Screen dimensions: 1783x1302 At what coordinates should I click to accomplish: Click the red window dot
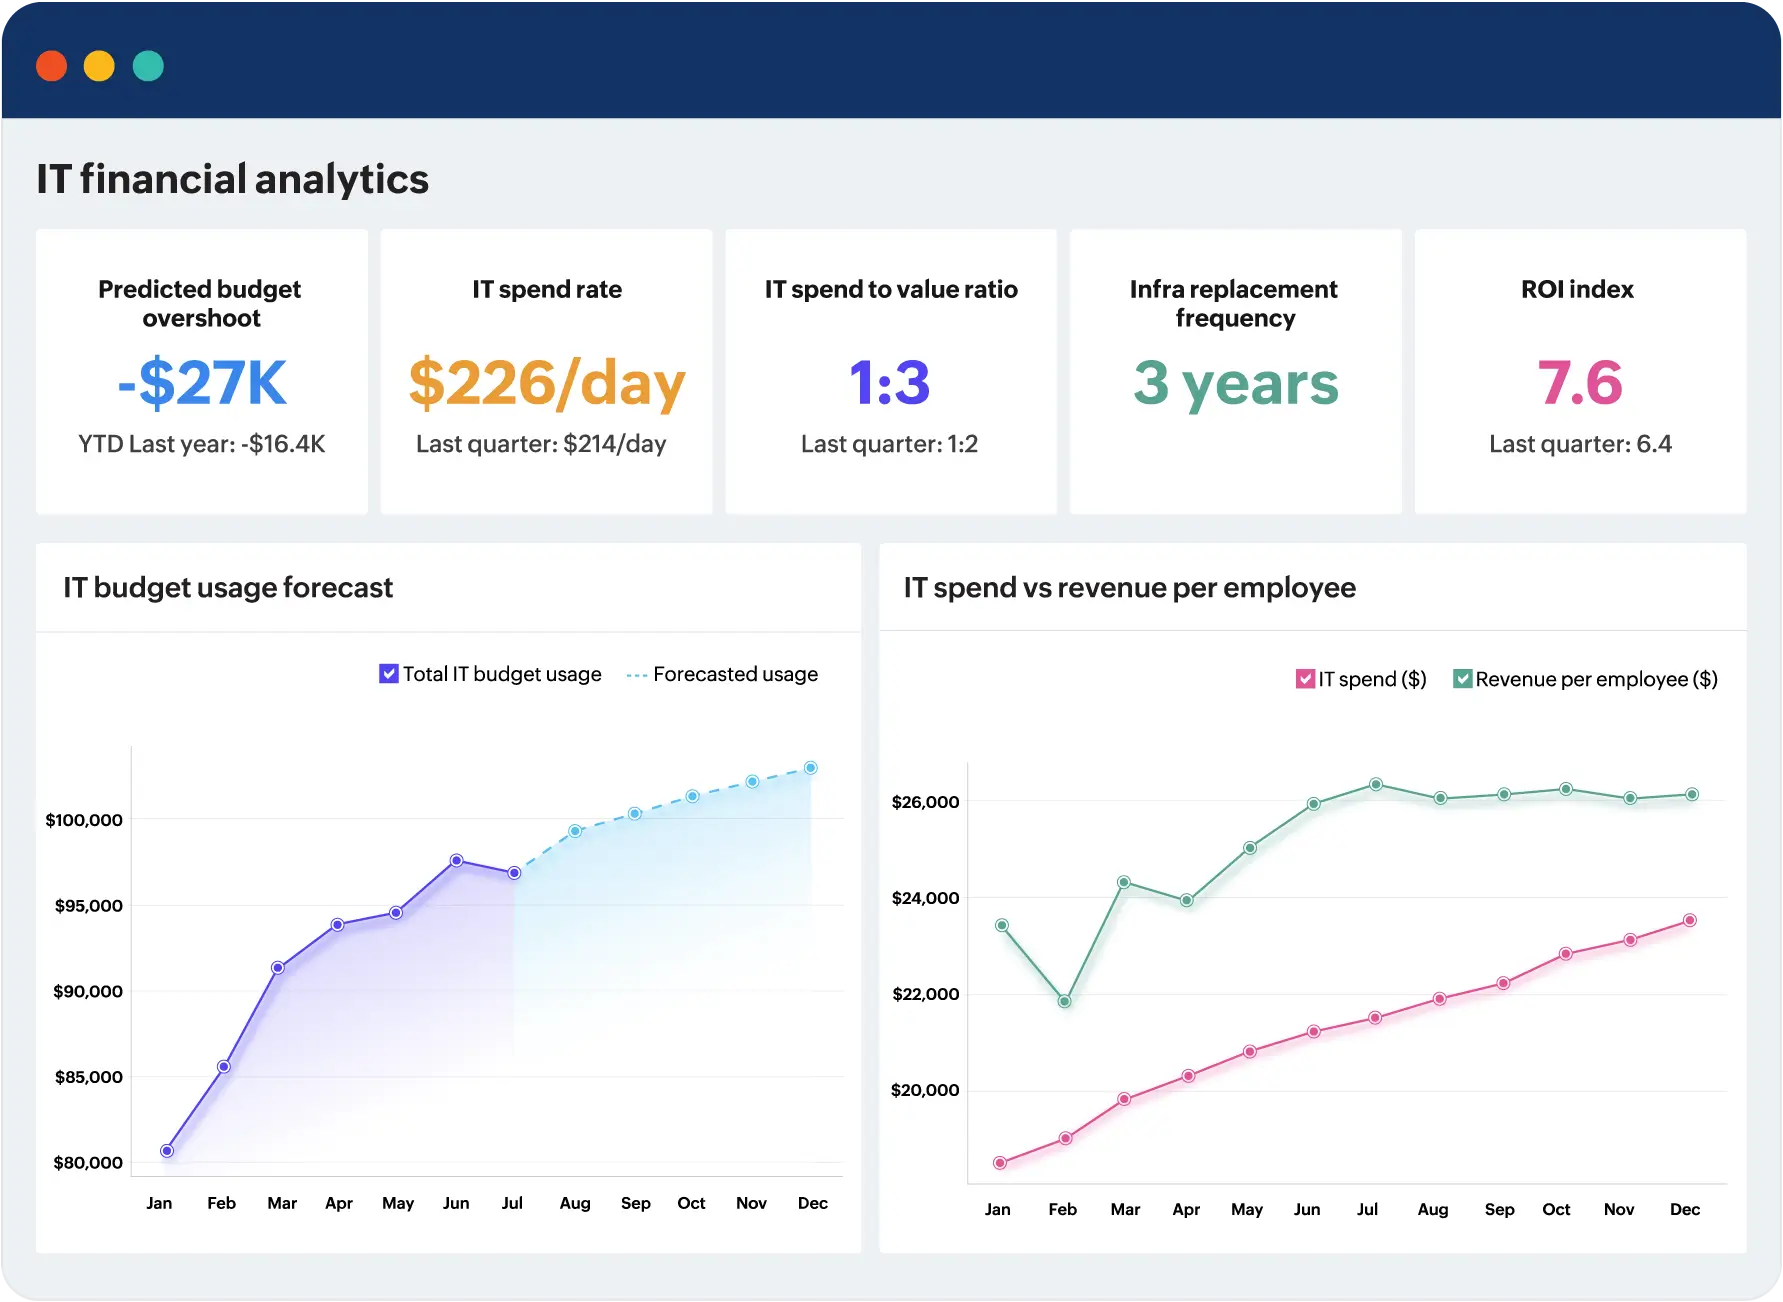pyautogui.click(x=51, y=66)
